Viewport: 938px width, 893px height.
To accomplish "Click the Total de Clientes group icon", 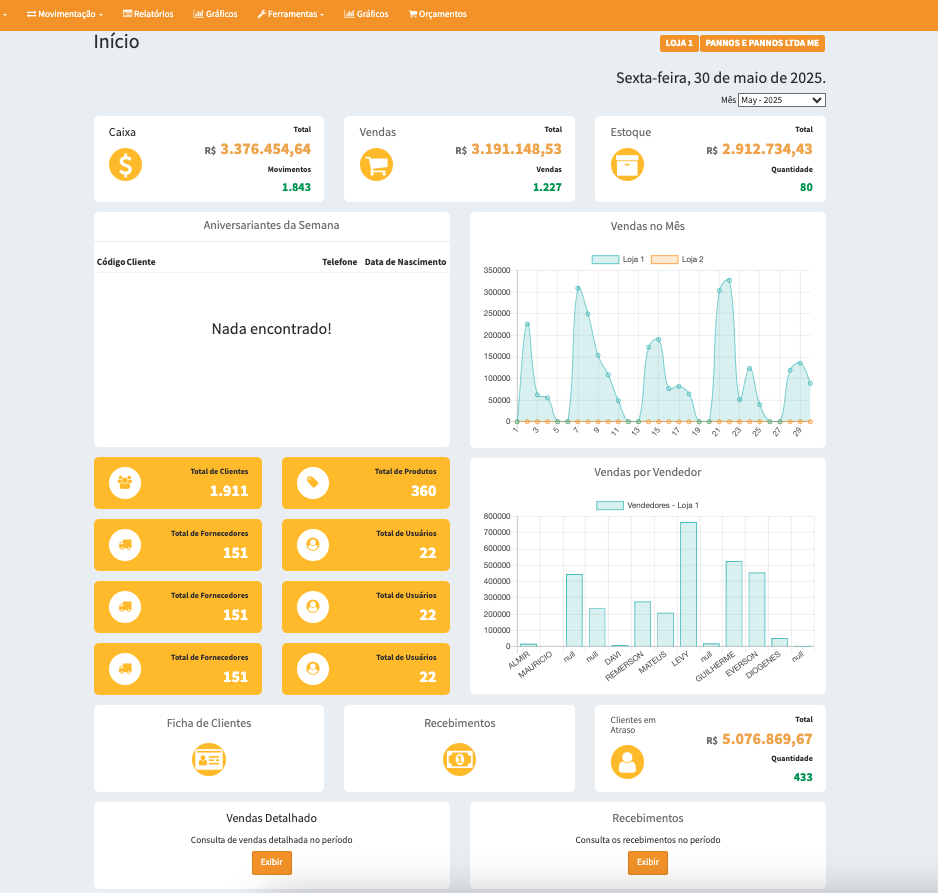I will [x=125, y=483].
